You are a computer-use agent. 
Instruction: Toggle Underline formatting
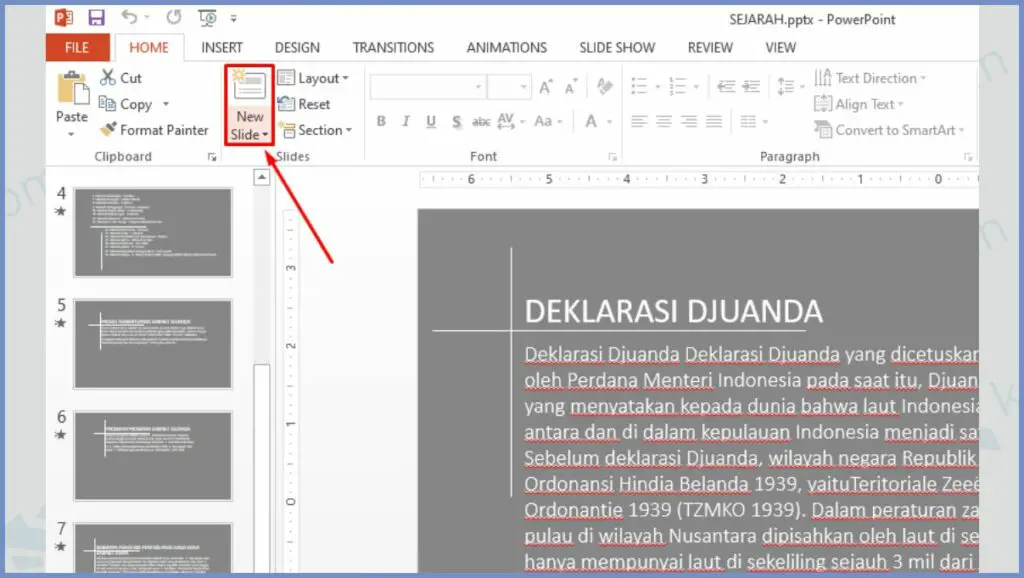(431, 121)
